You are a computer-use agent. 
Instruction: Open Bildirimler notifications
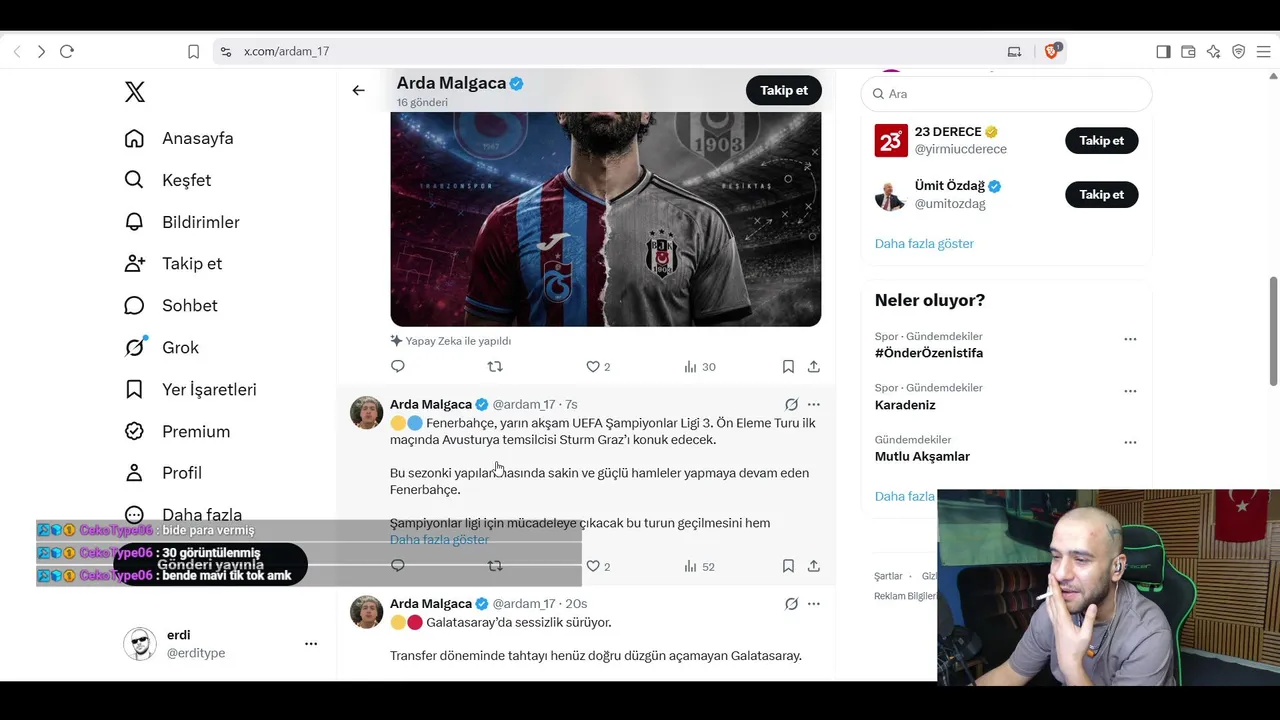182,222
